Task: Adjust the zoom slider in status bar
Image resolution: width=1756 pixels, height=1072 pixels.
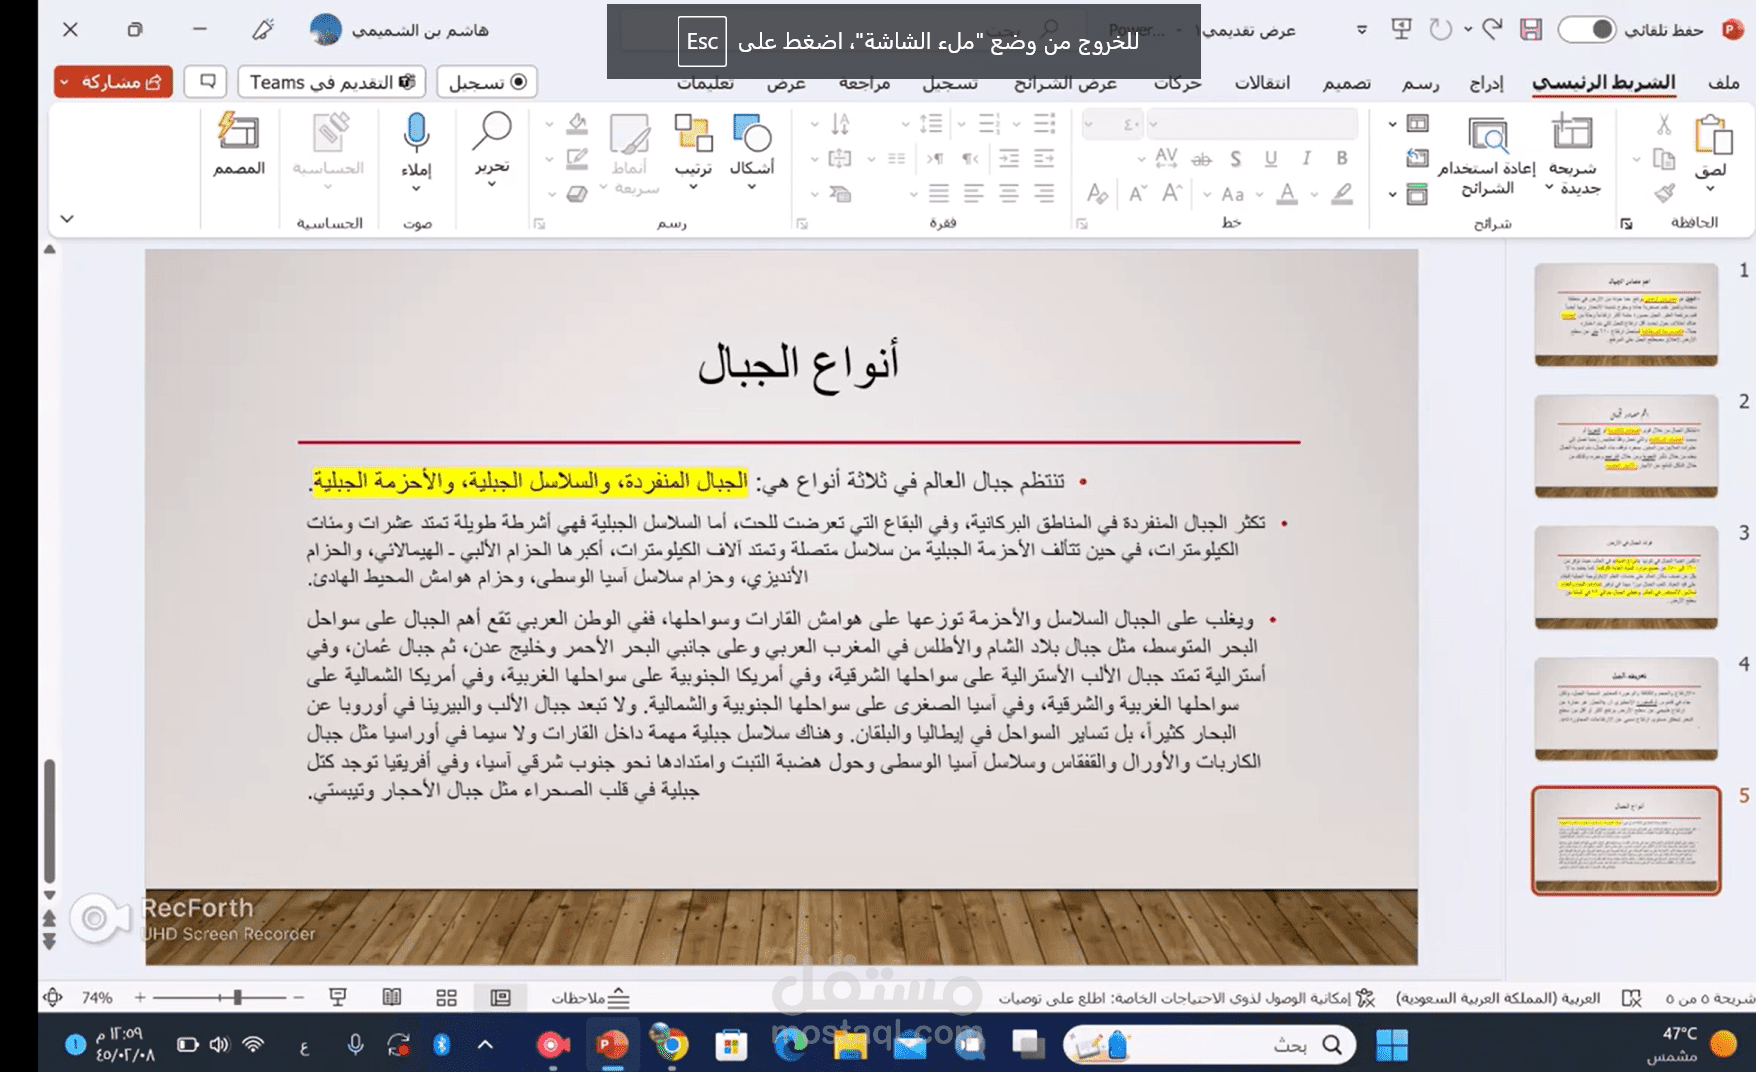Action: coord(219,997)
